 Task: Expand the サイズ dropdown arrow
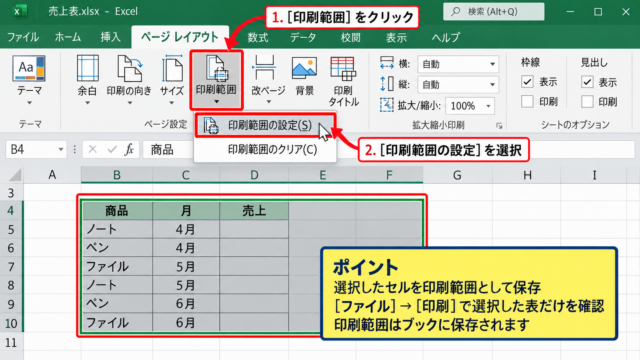point(171,103)
